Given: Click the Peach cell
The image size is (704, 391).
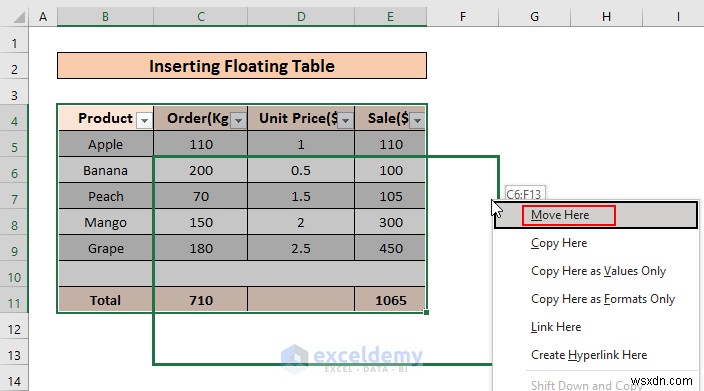Looking at the screenshot, I should [106, 196].
